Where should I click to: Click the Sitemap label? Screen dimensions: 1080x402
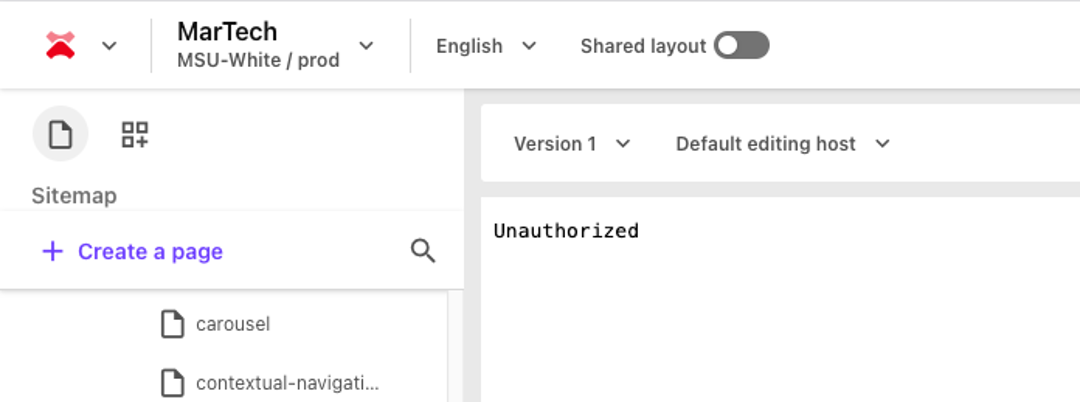pyautogui.click(x=74, y=195)
